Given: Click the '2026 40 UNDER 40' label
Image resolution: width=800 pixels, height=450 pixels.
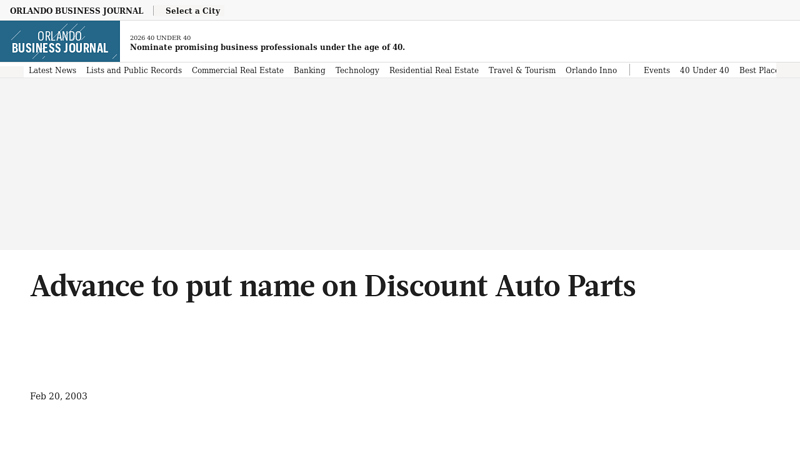Looking at the screenshot, I should (x=160, y=38).
